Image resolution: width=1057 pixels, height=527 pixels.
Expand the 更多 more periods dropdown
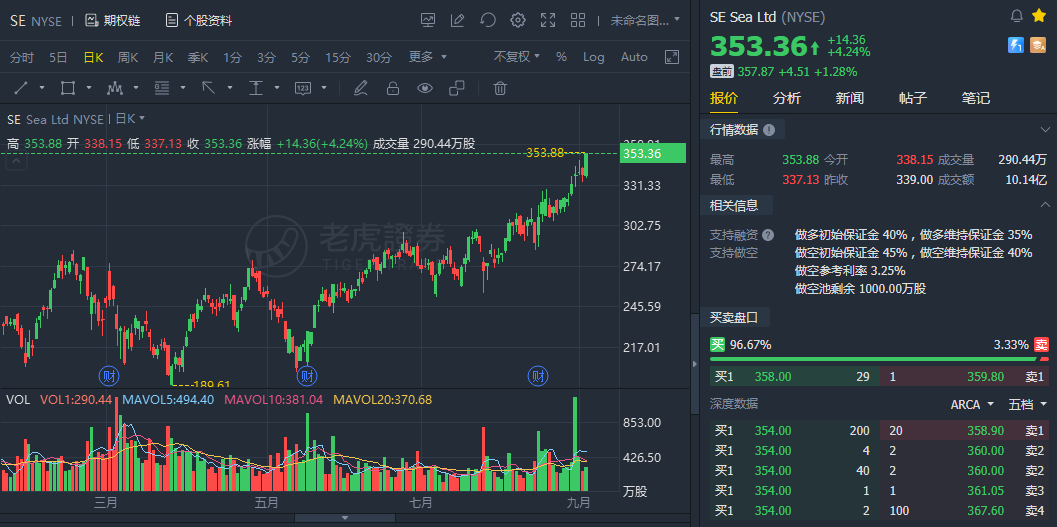pos(427,57)
